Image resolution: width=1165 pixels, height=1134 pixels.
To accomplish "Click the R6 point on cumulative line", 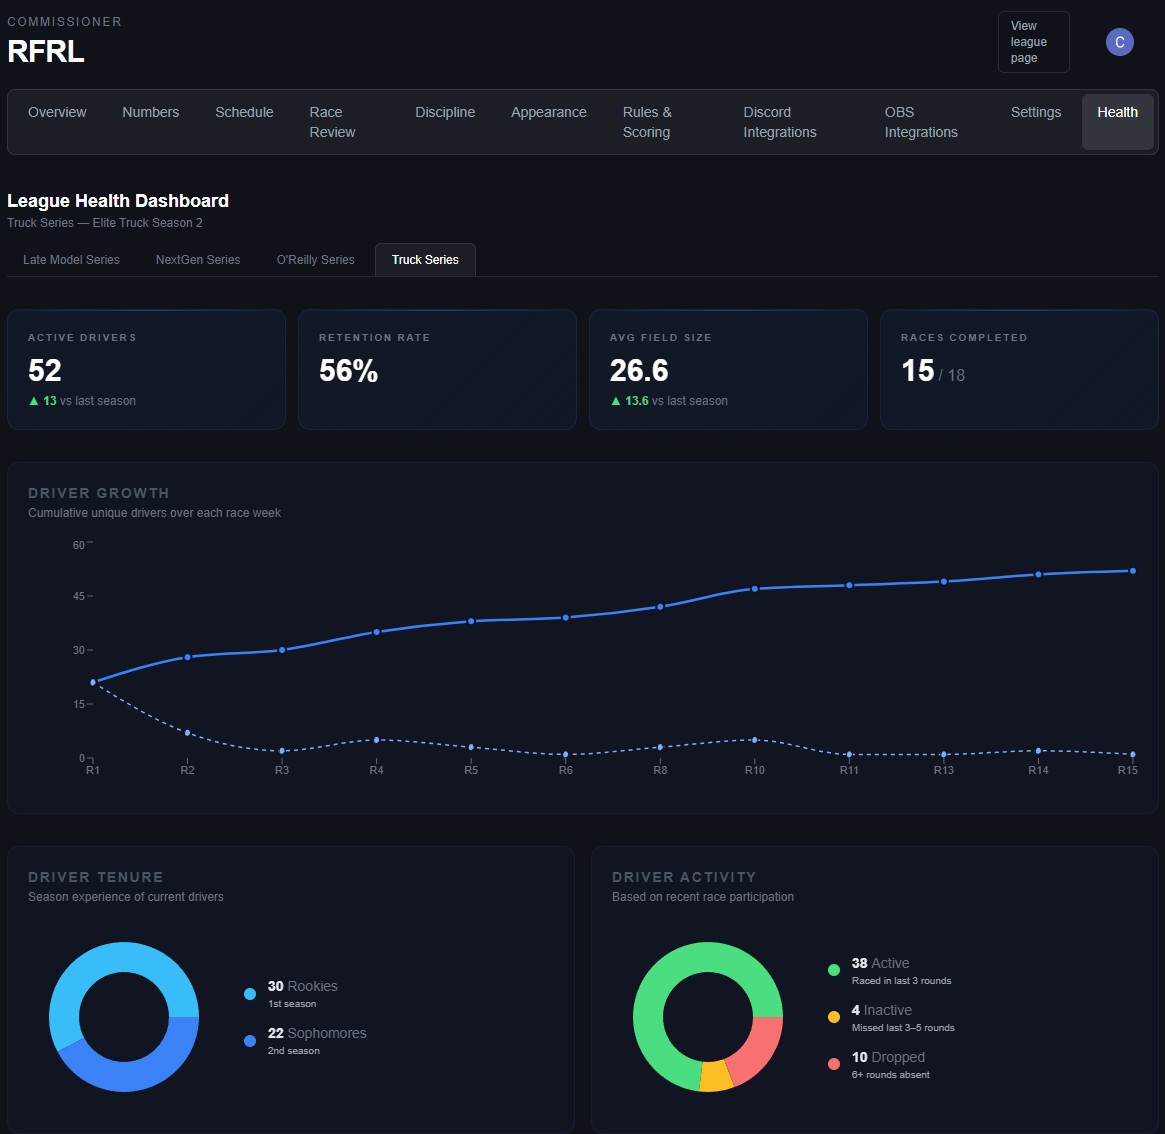I will point(565,618).
